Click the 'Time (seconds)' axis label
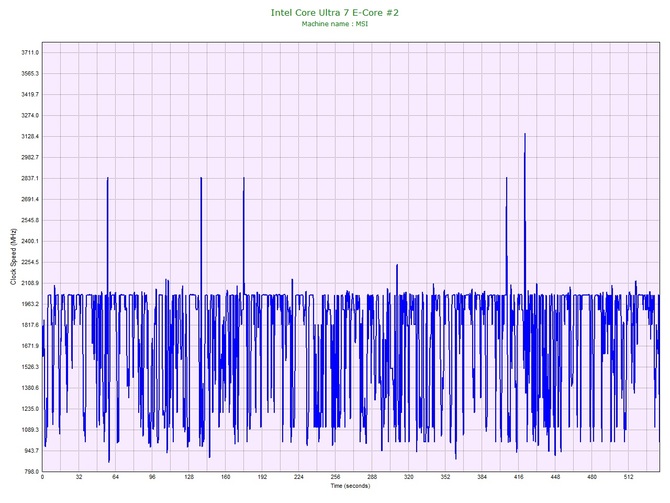Image resolution: width=670 pixels, height=503 pixels. pyautogui.click(x=350, y=486)
